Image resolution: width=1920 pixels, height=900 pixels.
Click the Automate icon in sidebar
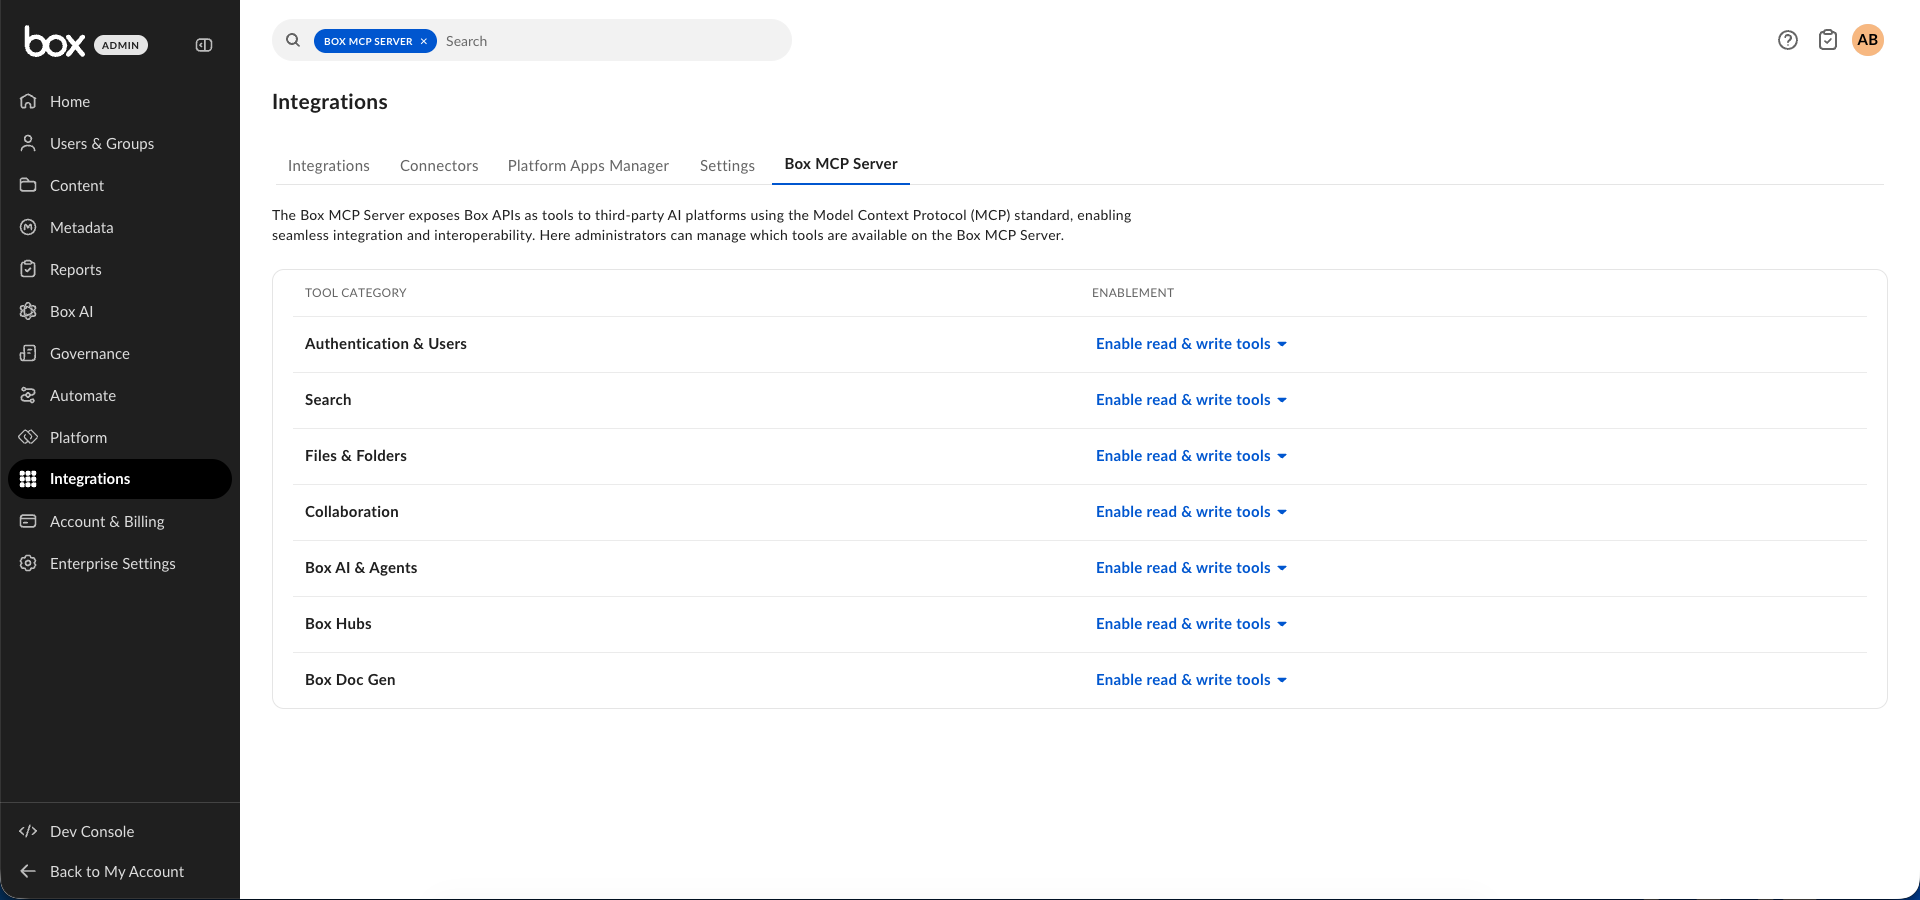[x=28, y=395]
